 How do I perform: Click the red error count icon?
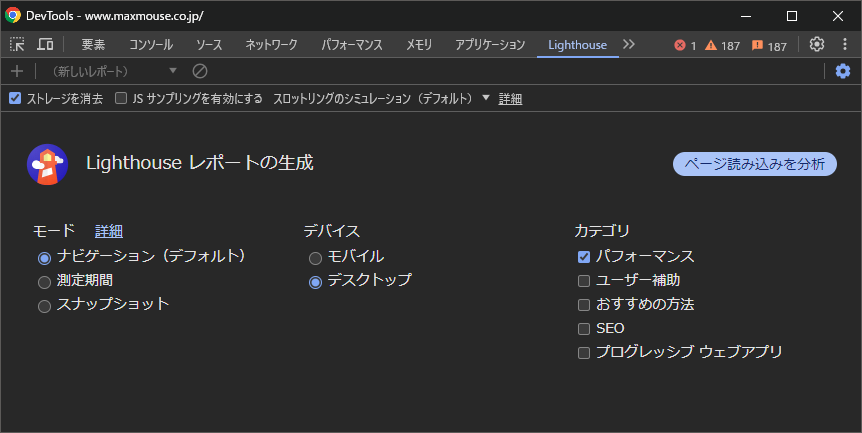[x=680, y=45]
